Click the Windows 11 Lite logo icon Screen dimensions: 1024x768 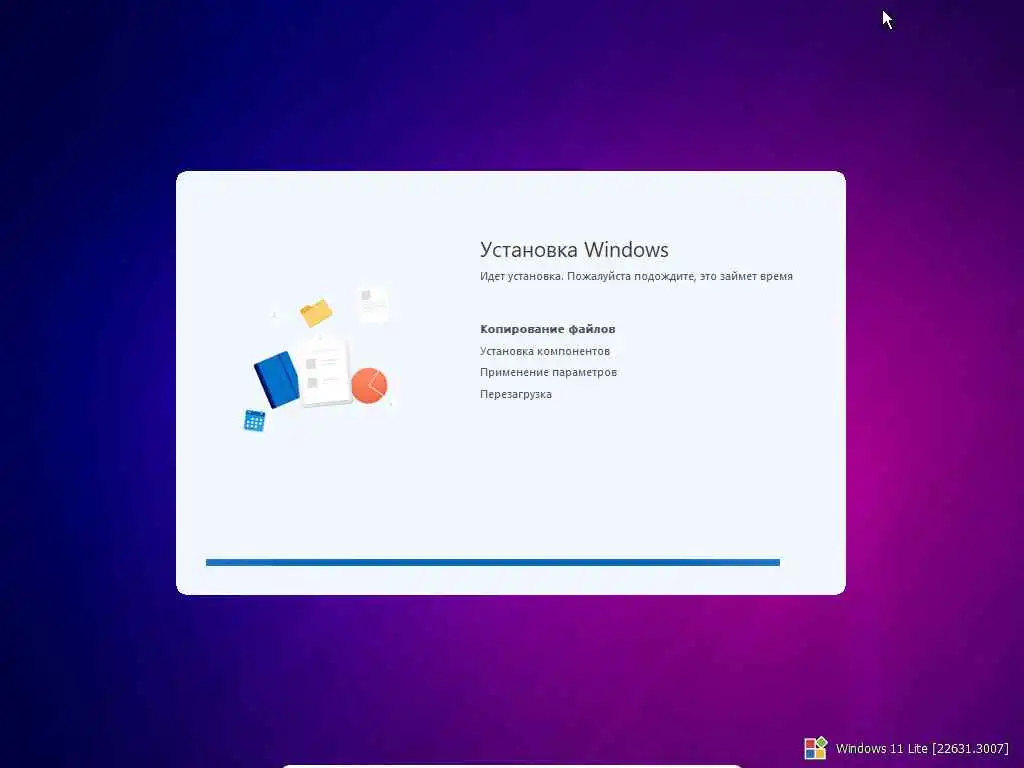(815, 748)
